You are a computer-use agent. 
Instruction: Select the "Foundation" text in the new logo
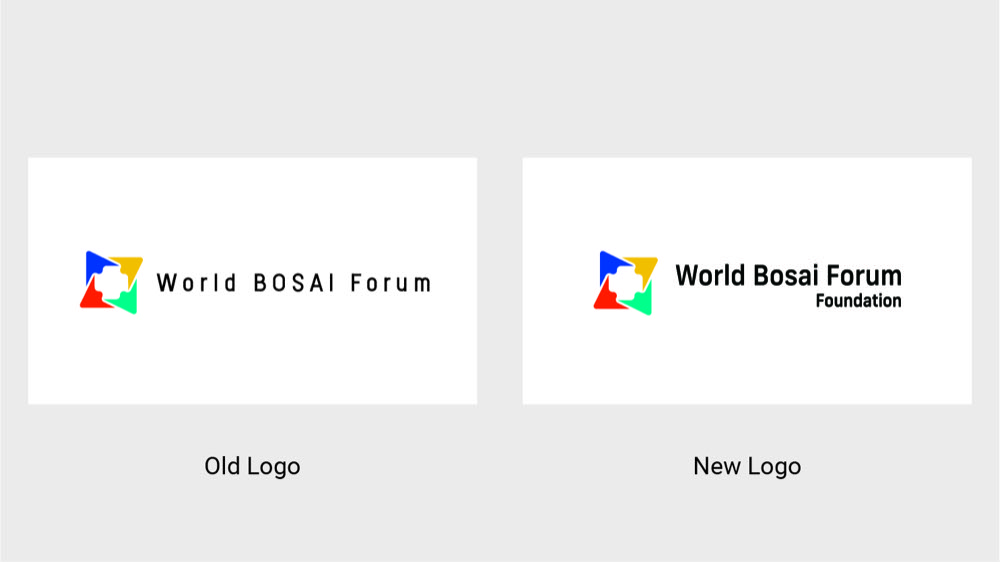point(858,301)
